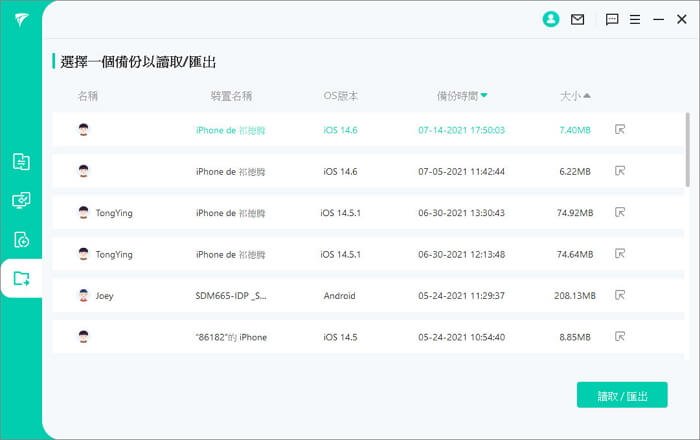
Task: Click the backup list vertical scrollbar
Action: point(688,149)
